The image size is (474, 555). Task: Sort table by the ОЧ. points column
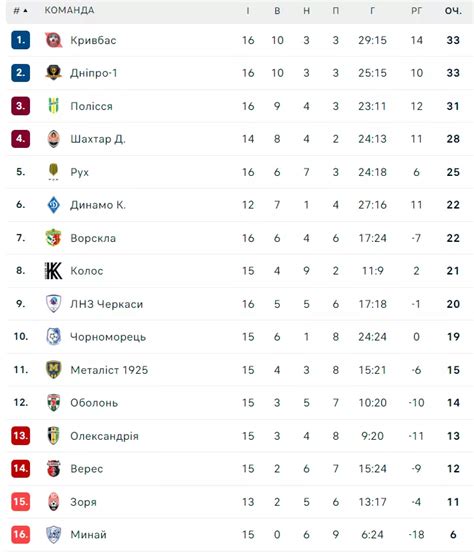pyautogui.click(x=453, y=11)
